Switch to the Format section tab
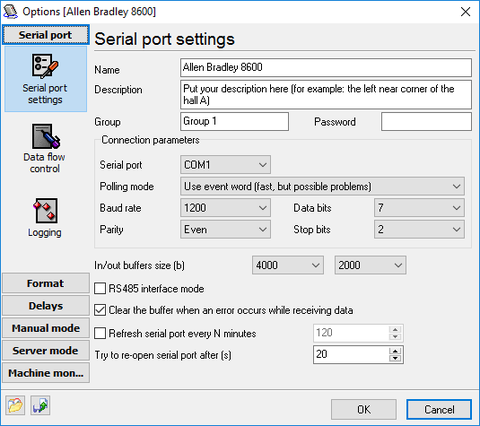 pyautogui.click(x=46, y=283)
